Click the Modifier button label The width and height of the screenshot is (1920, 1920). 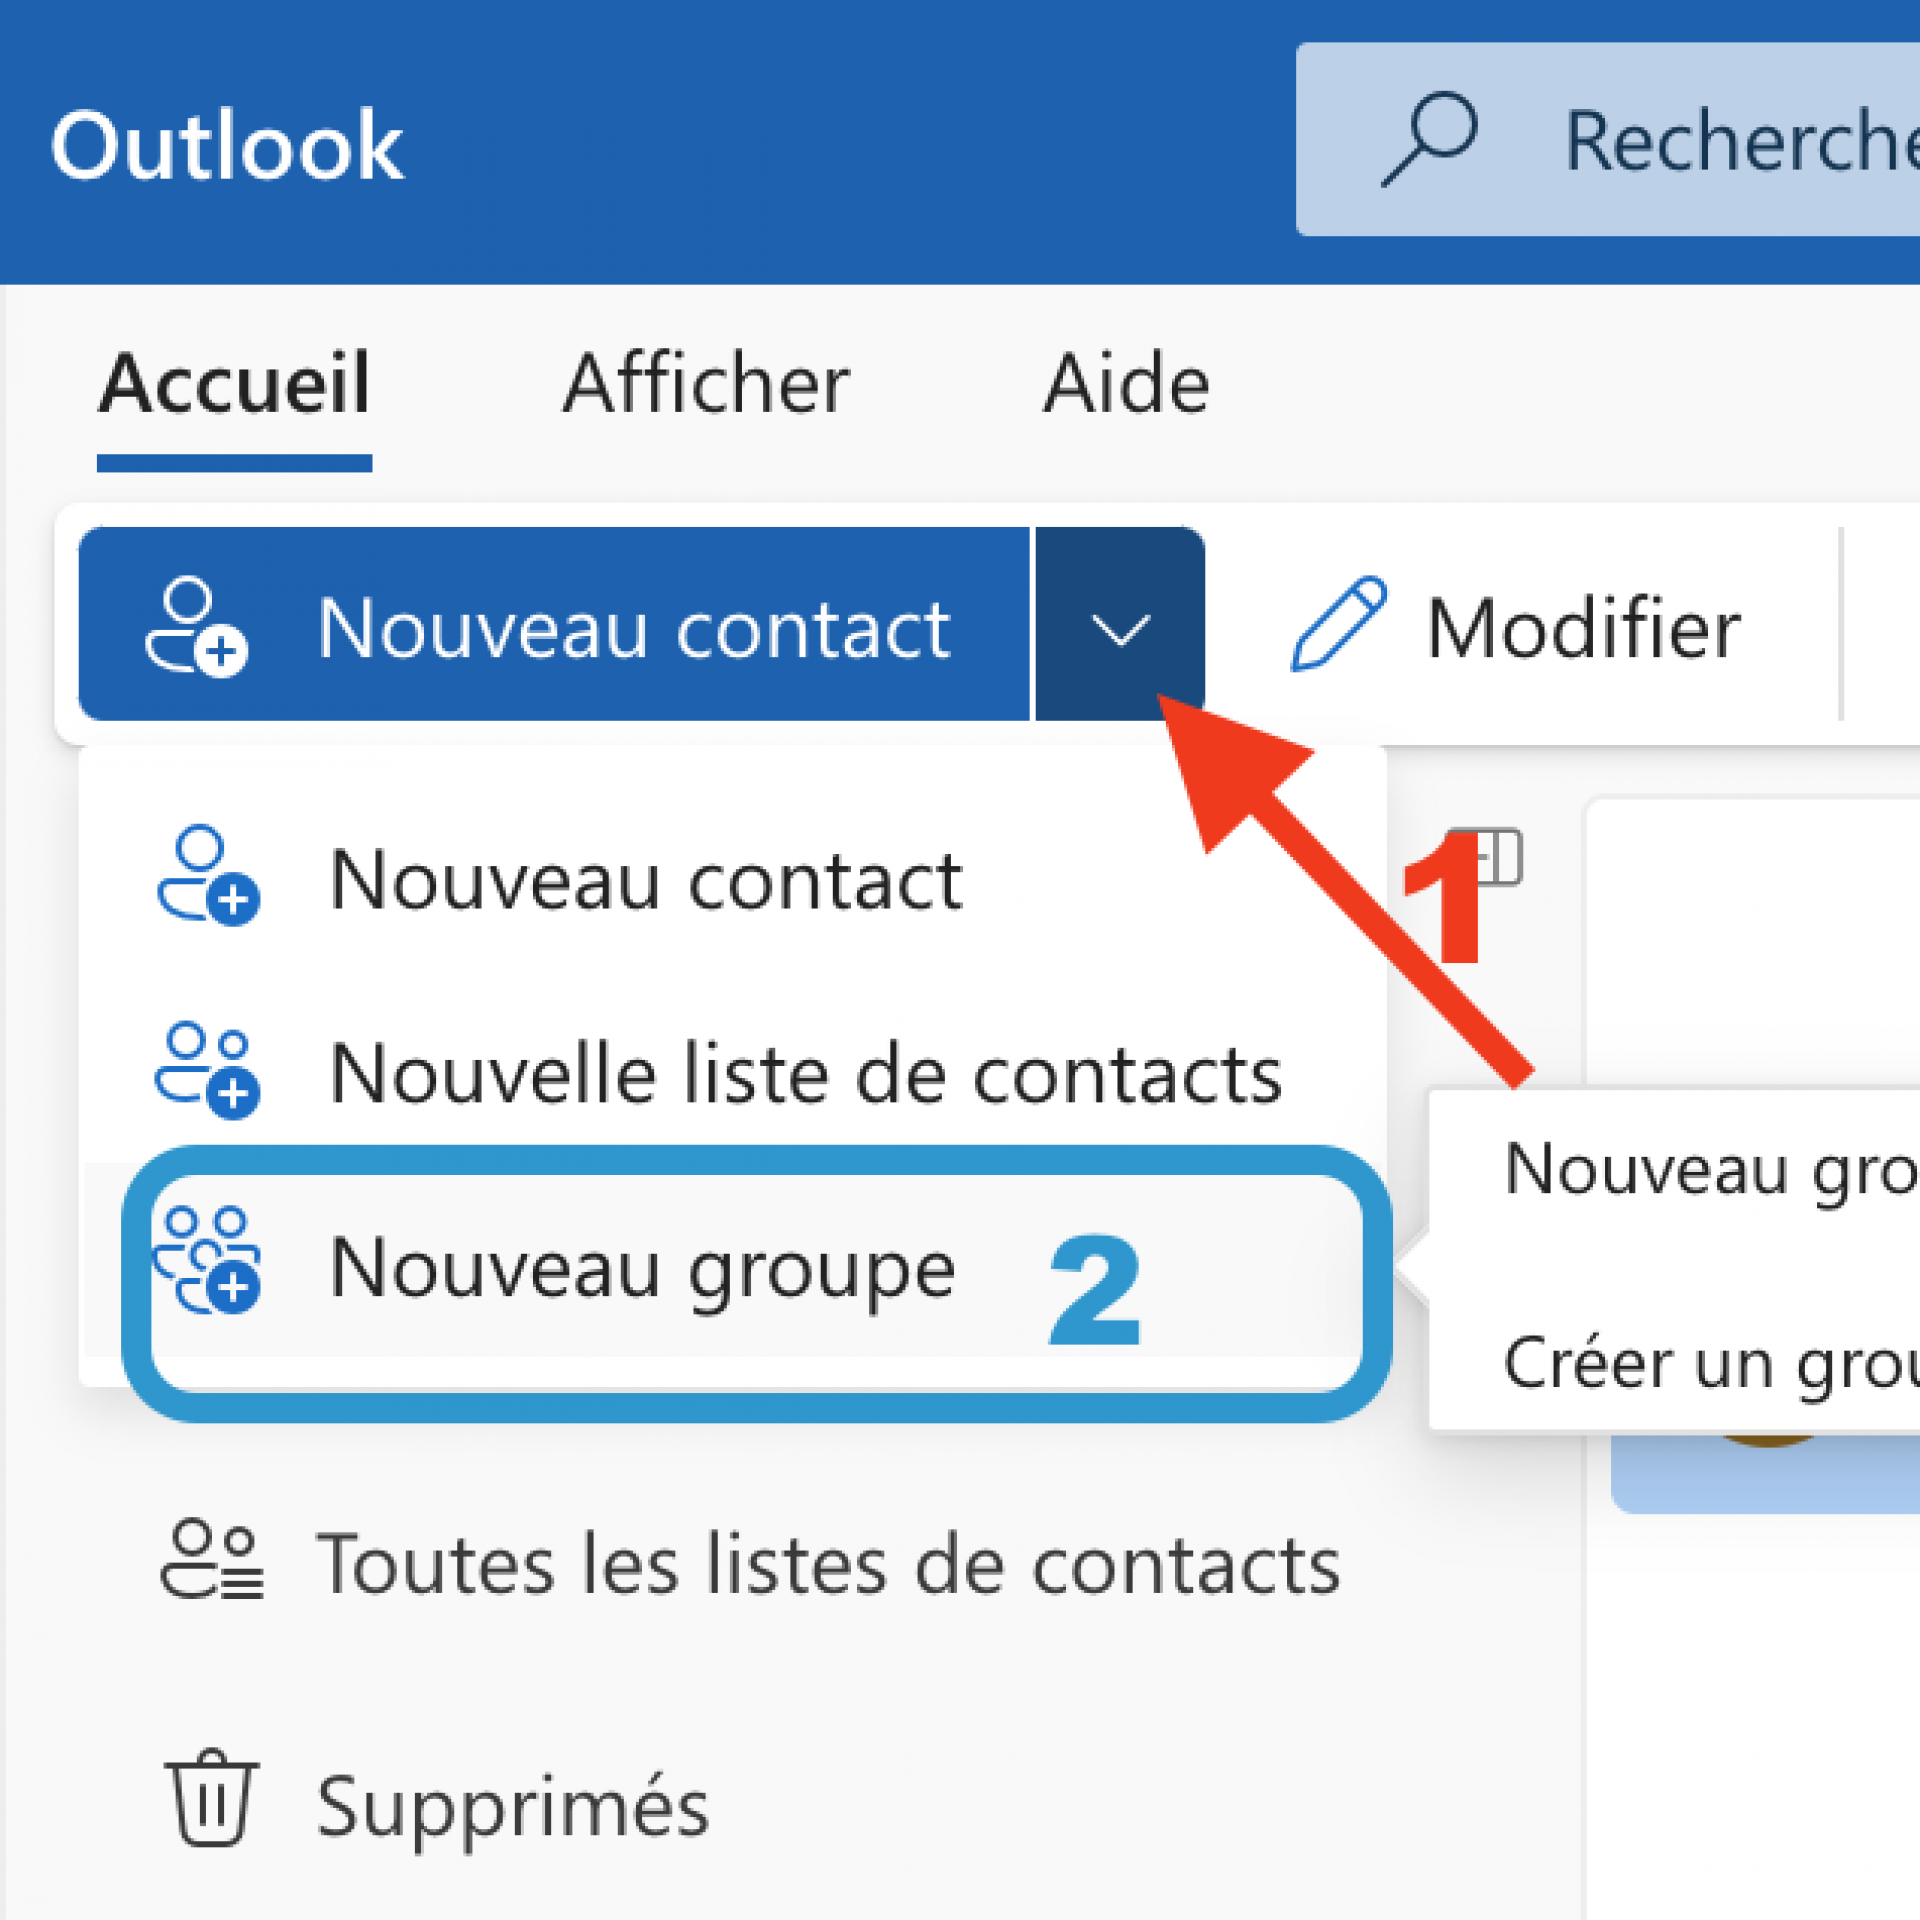[1583, 629]
